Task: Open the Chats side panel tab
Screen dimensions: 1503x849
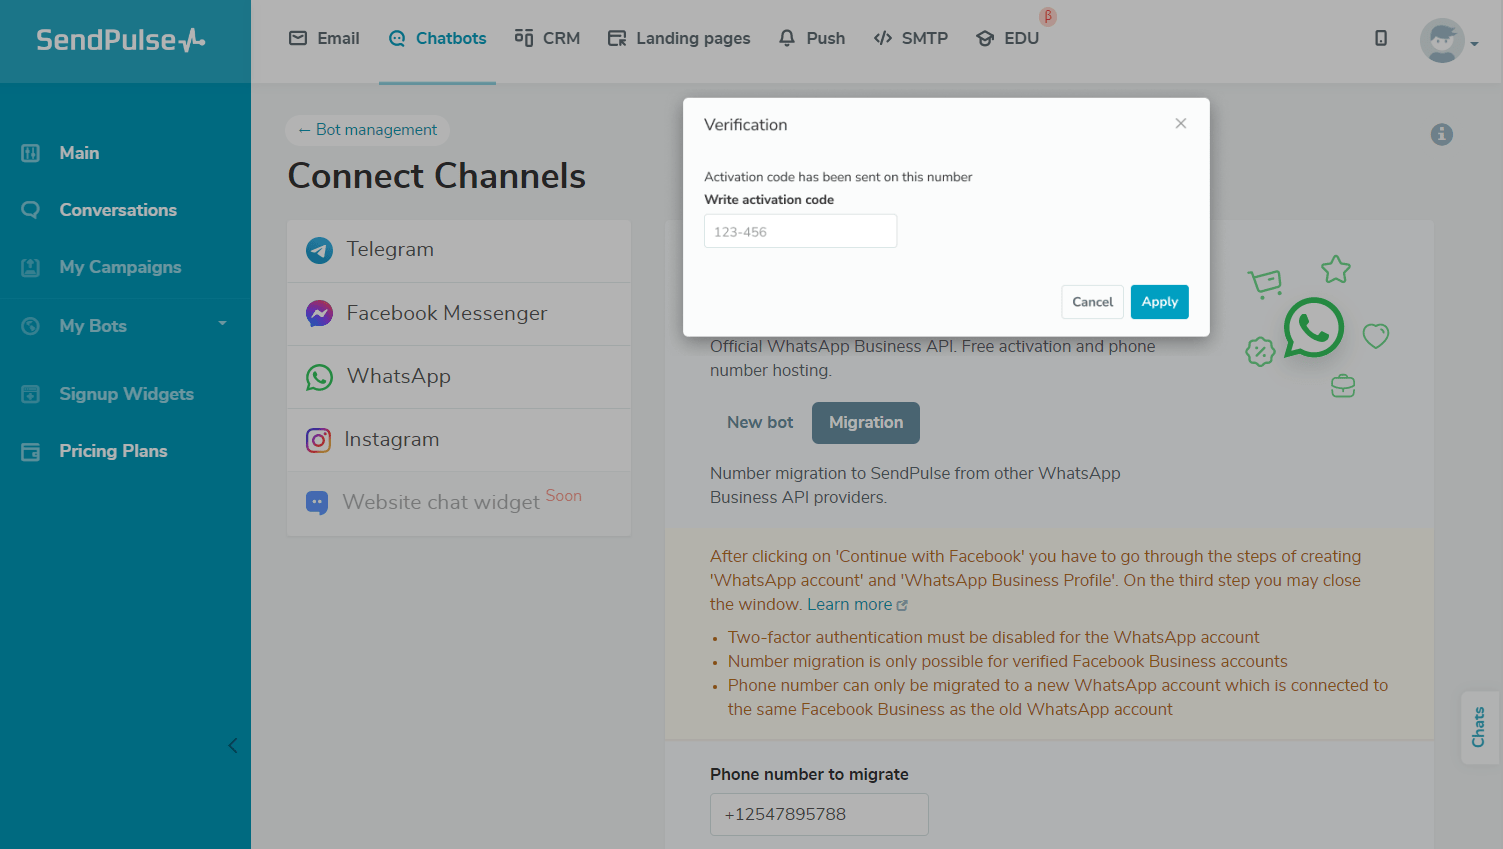Action: click(1479, 727)
